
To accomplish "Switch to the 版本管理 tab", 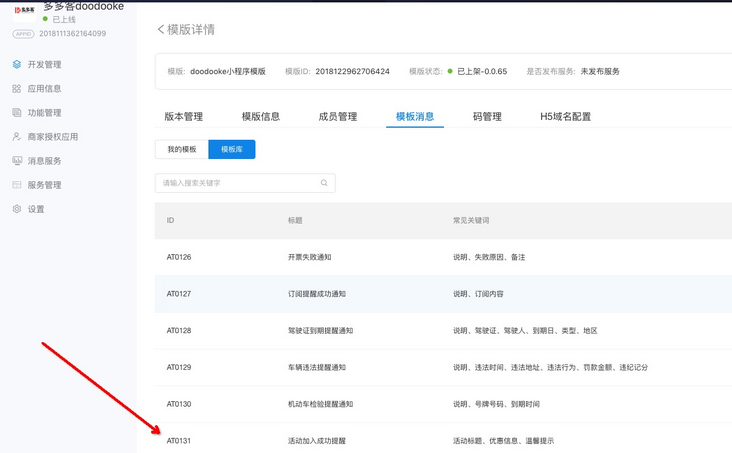I will 183,117.
